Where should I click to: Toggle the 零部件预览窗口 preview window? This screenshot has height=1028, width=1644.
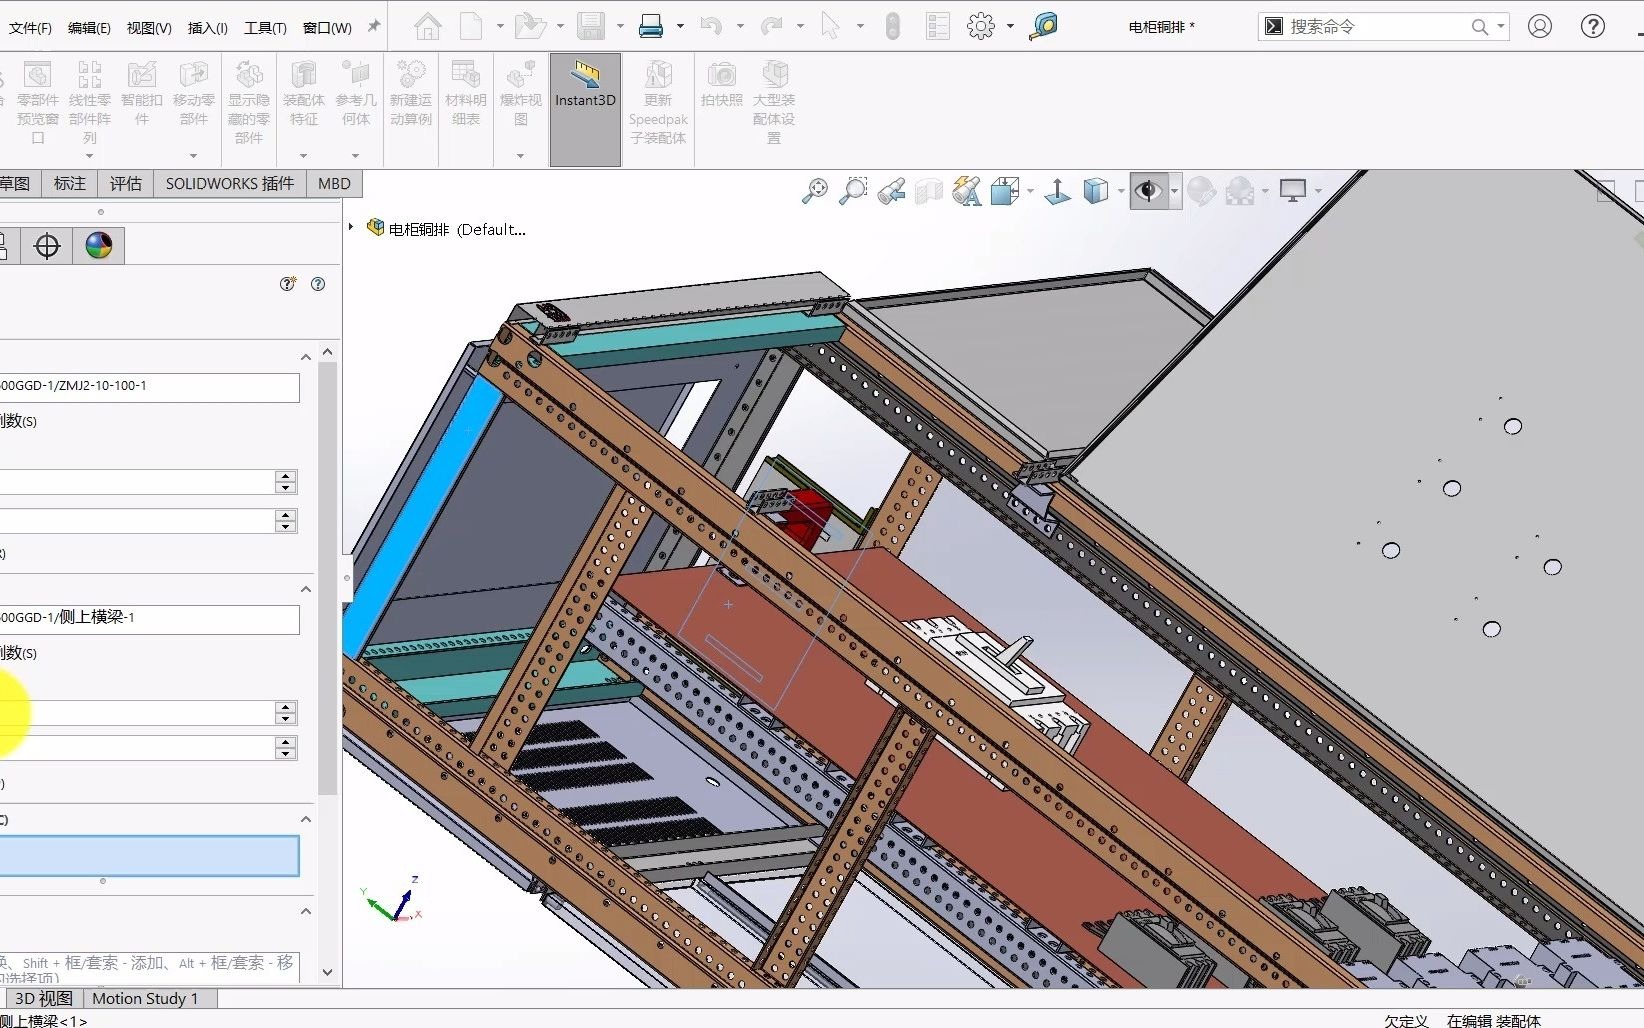[x=38, y=98]
